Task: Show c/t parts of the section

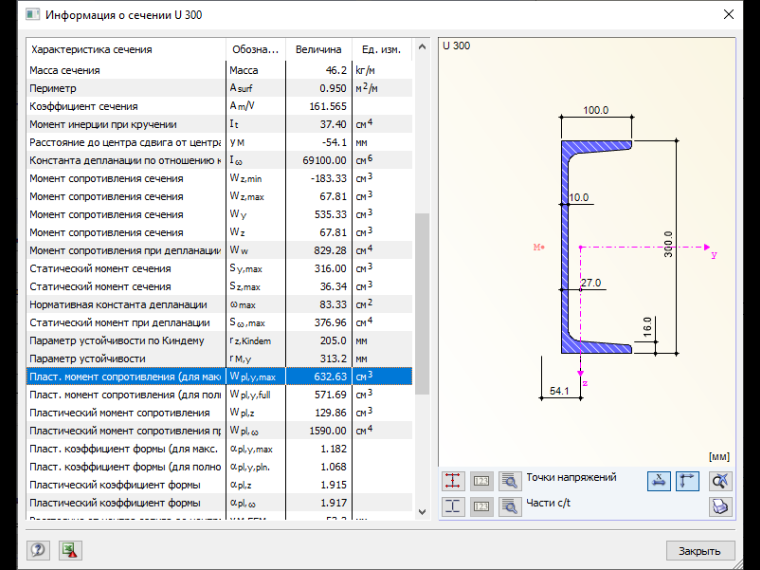Action: coord(453,507)
